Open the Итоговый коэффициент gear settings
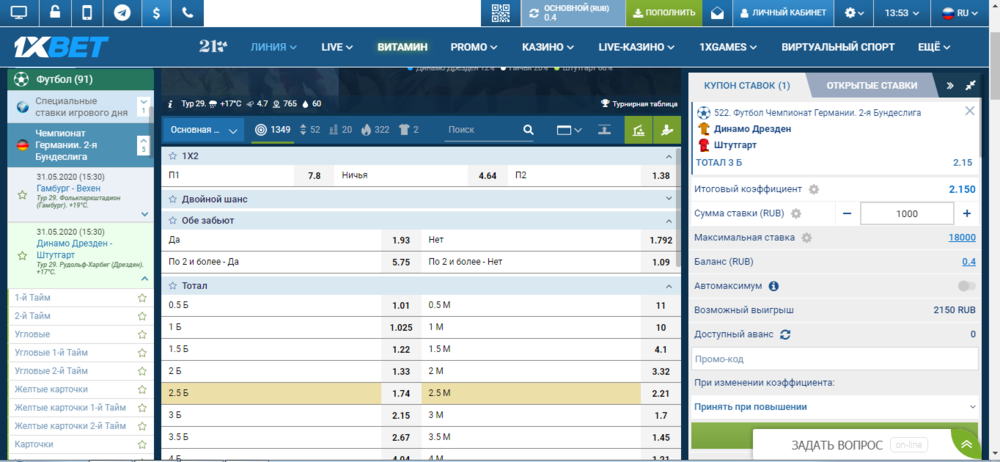Screen dimensions: 1000x462 813,190
